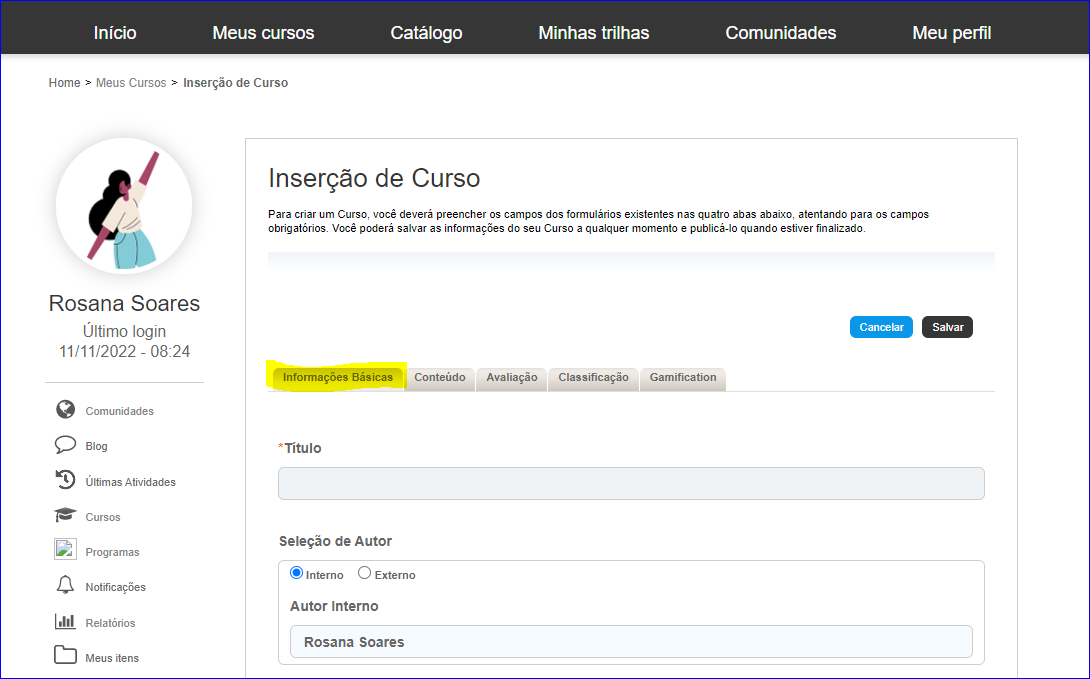Viewport: 1090px width, 679px height.
Task: Click the Relatórios bar chart icon
Action: click(65, 621)
